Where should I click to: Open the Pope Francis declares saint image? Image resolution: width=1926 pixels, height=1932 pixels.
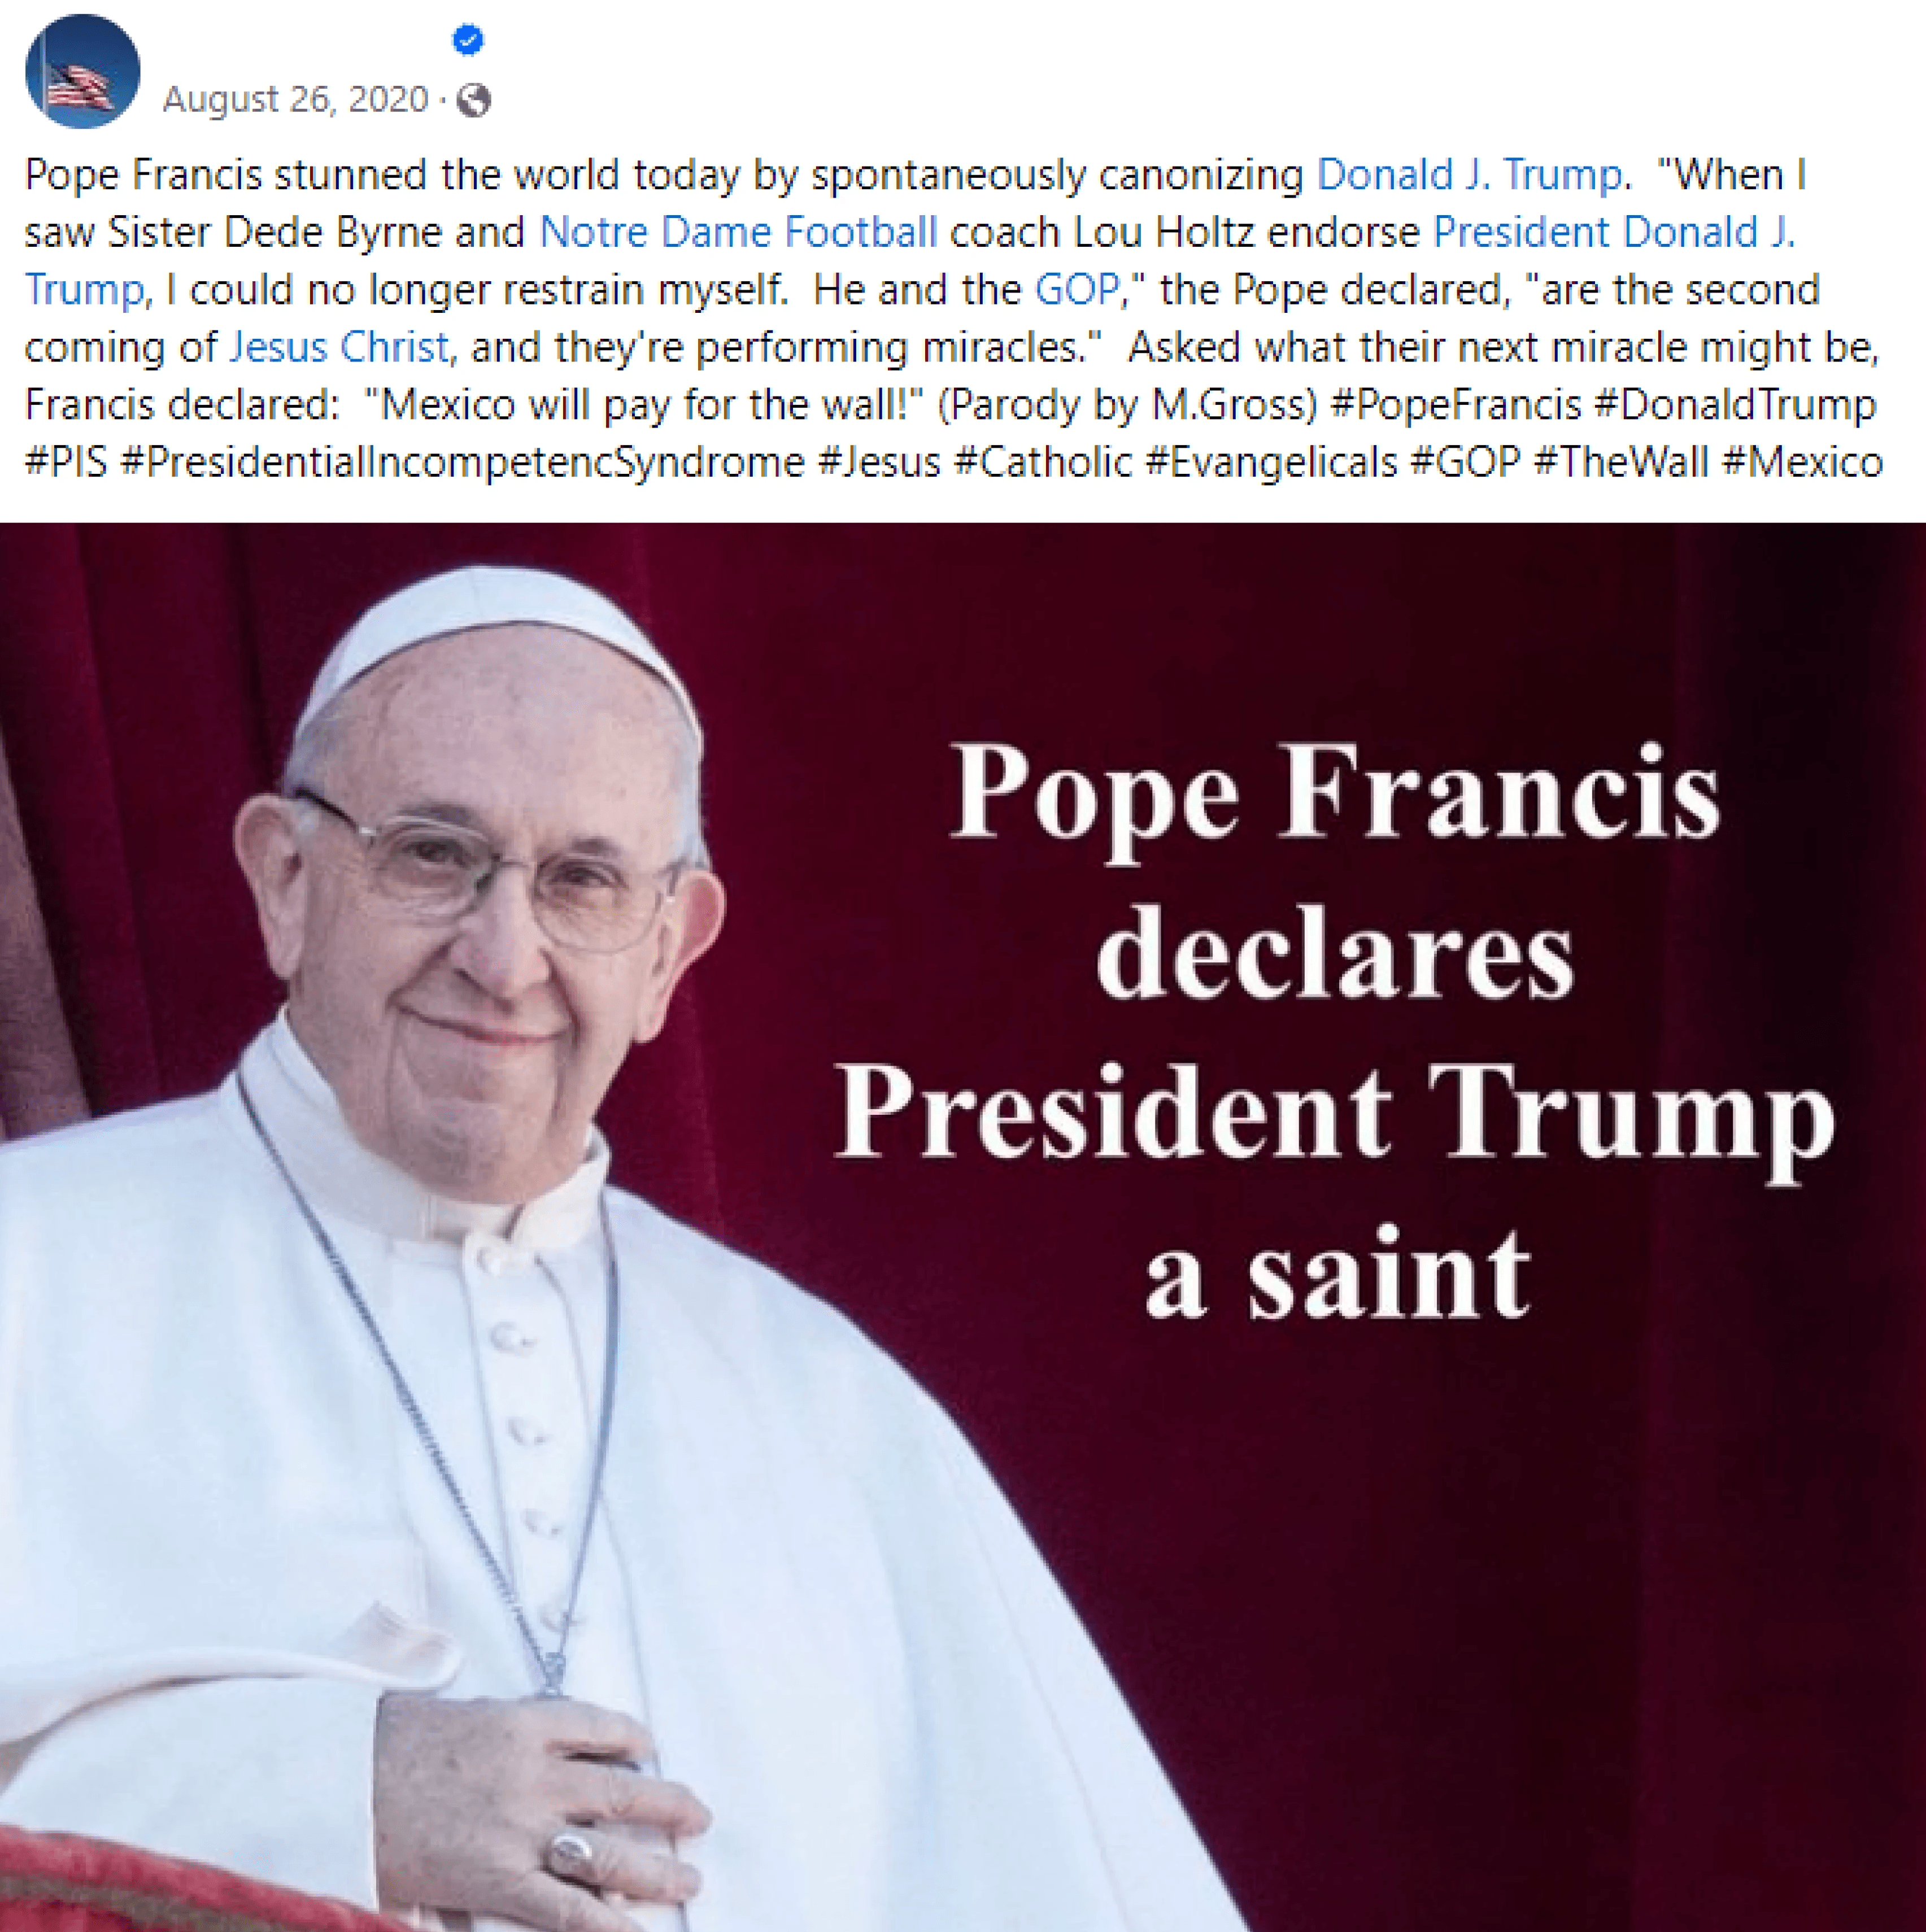pos(963,1227)
